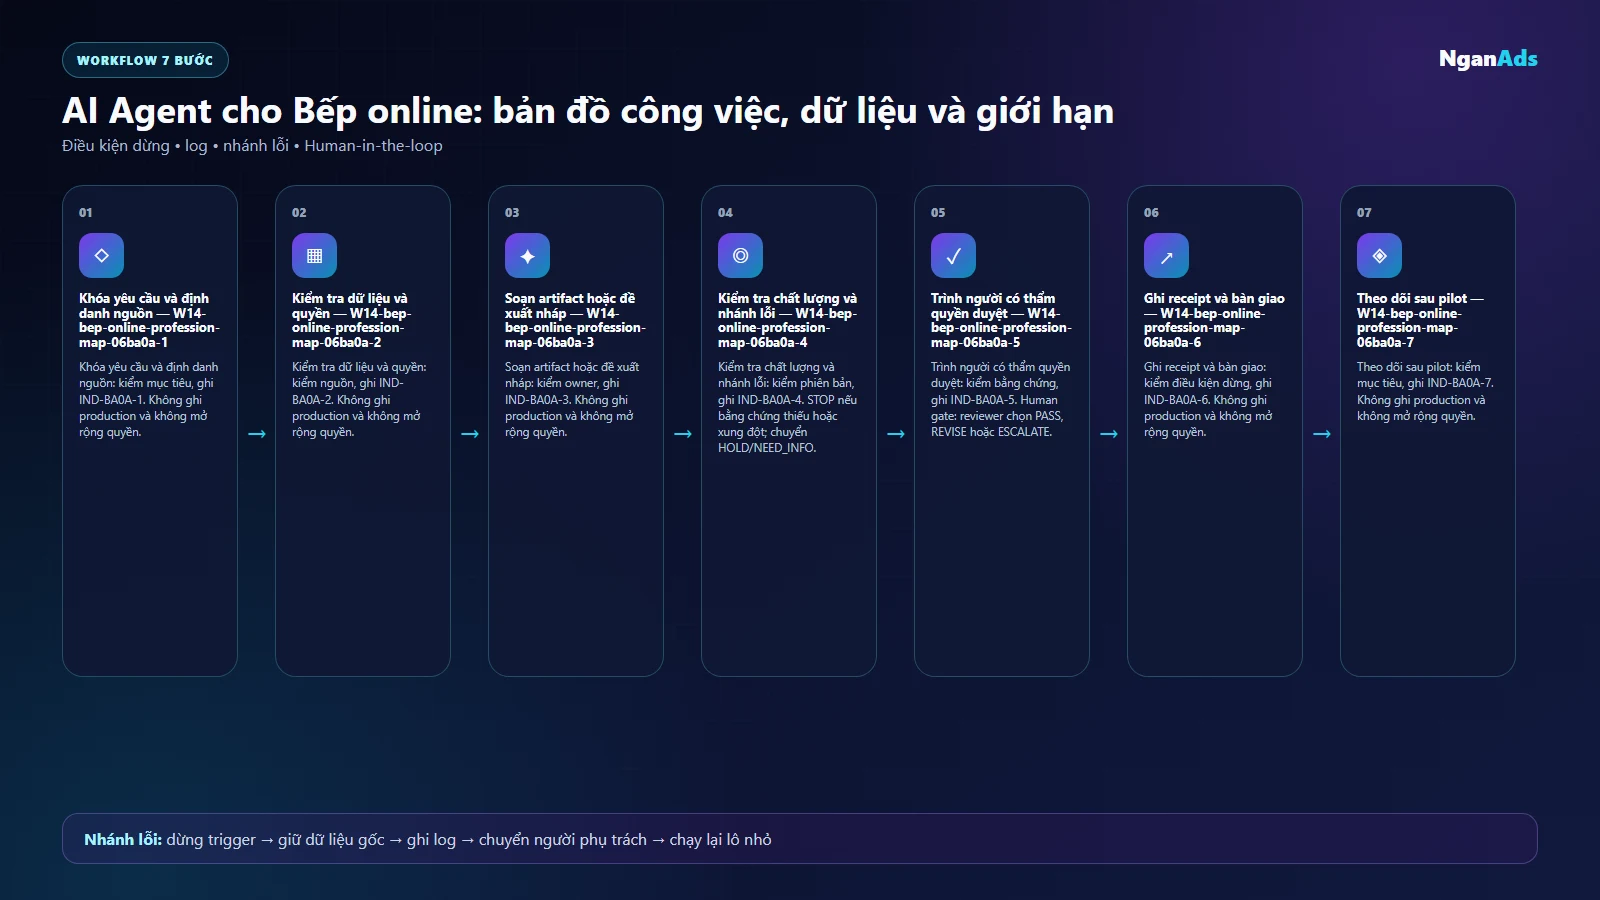Click description mentioning REVISE hoặc ESCALATE
Screen dimensions: 1600x900
coord(1000,400)
